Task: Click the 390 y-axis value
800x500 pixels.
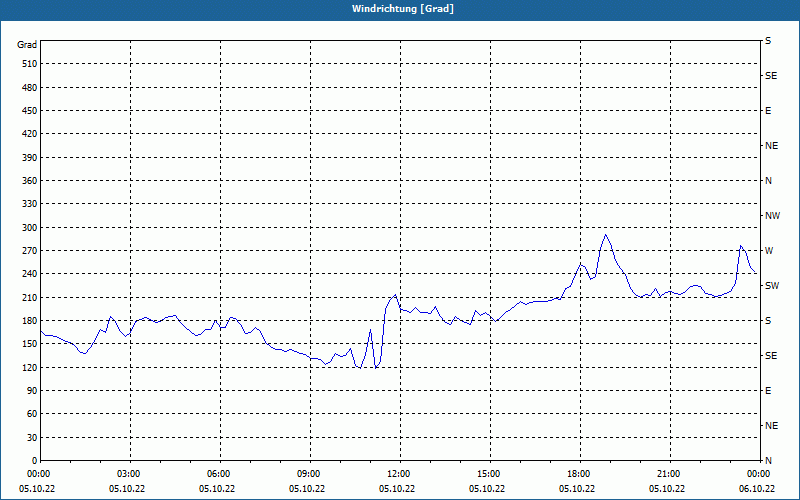Action: click(30, 158)
